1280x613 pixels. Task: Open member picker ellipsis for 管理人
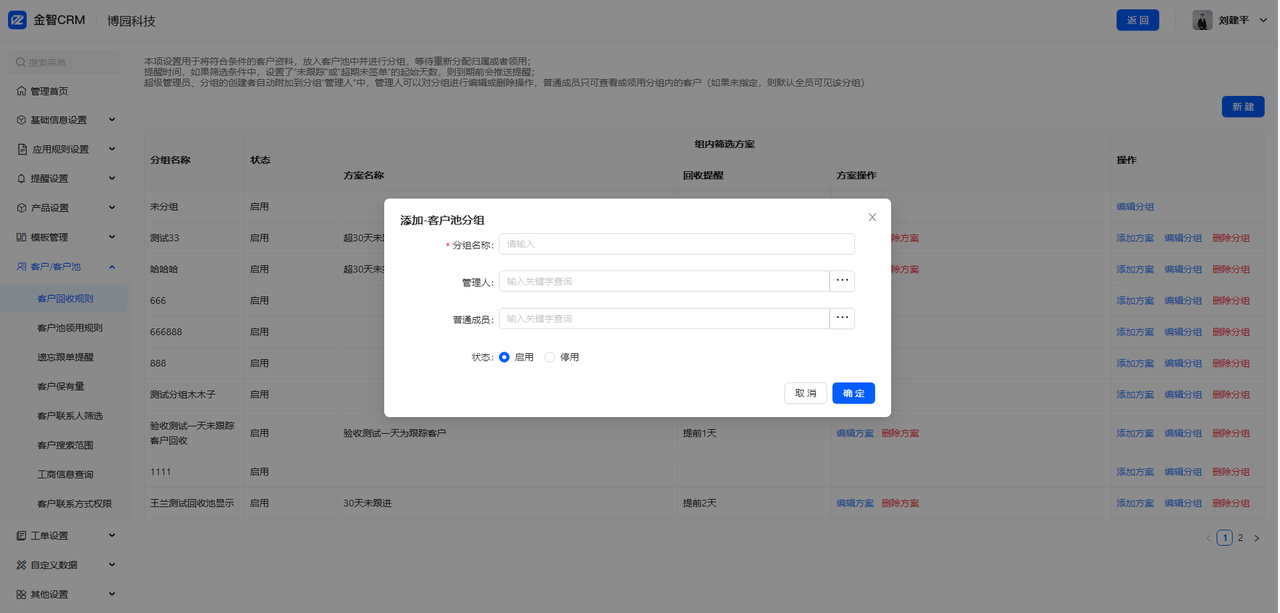pyautogui.click(x=842, y=281)
